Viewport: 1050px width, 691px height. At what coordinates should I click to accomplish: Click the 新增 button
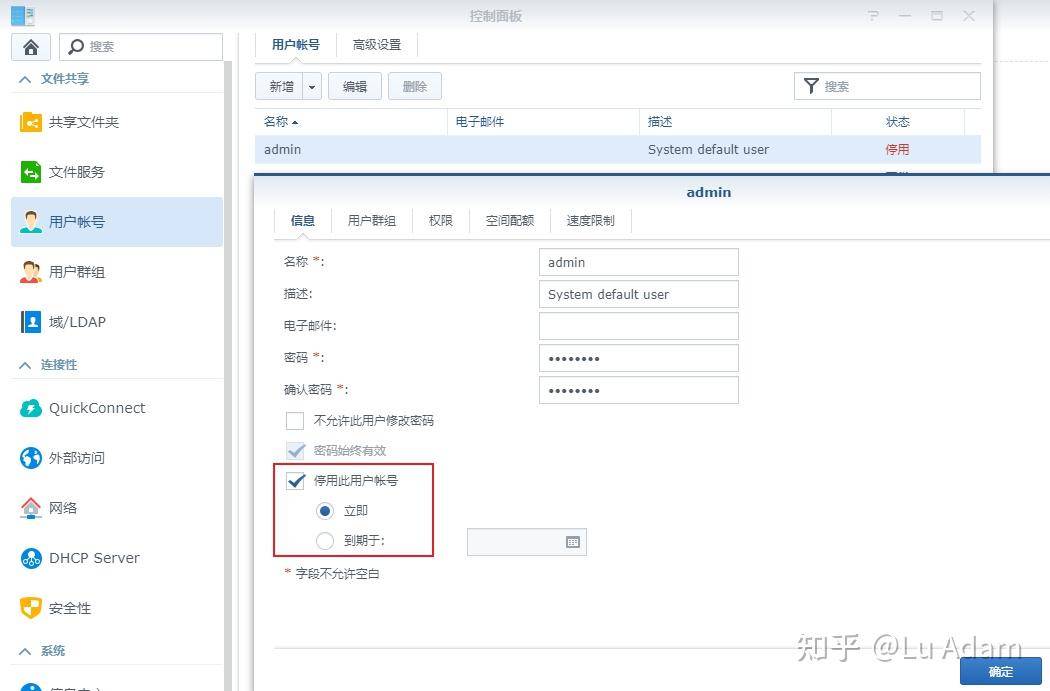tap(280, 86)
